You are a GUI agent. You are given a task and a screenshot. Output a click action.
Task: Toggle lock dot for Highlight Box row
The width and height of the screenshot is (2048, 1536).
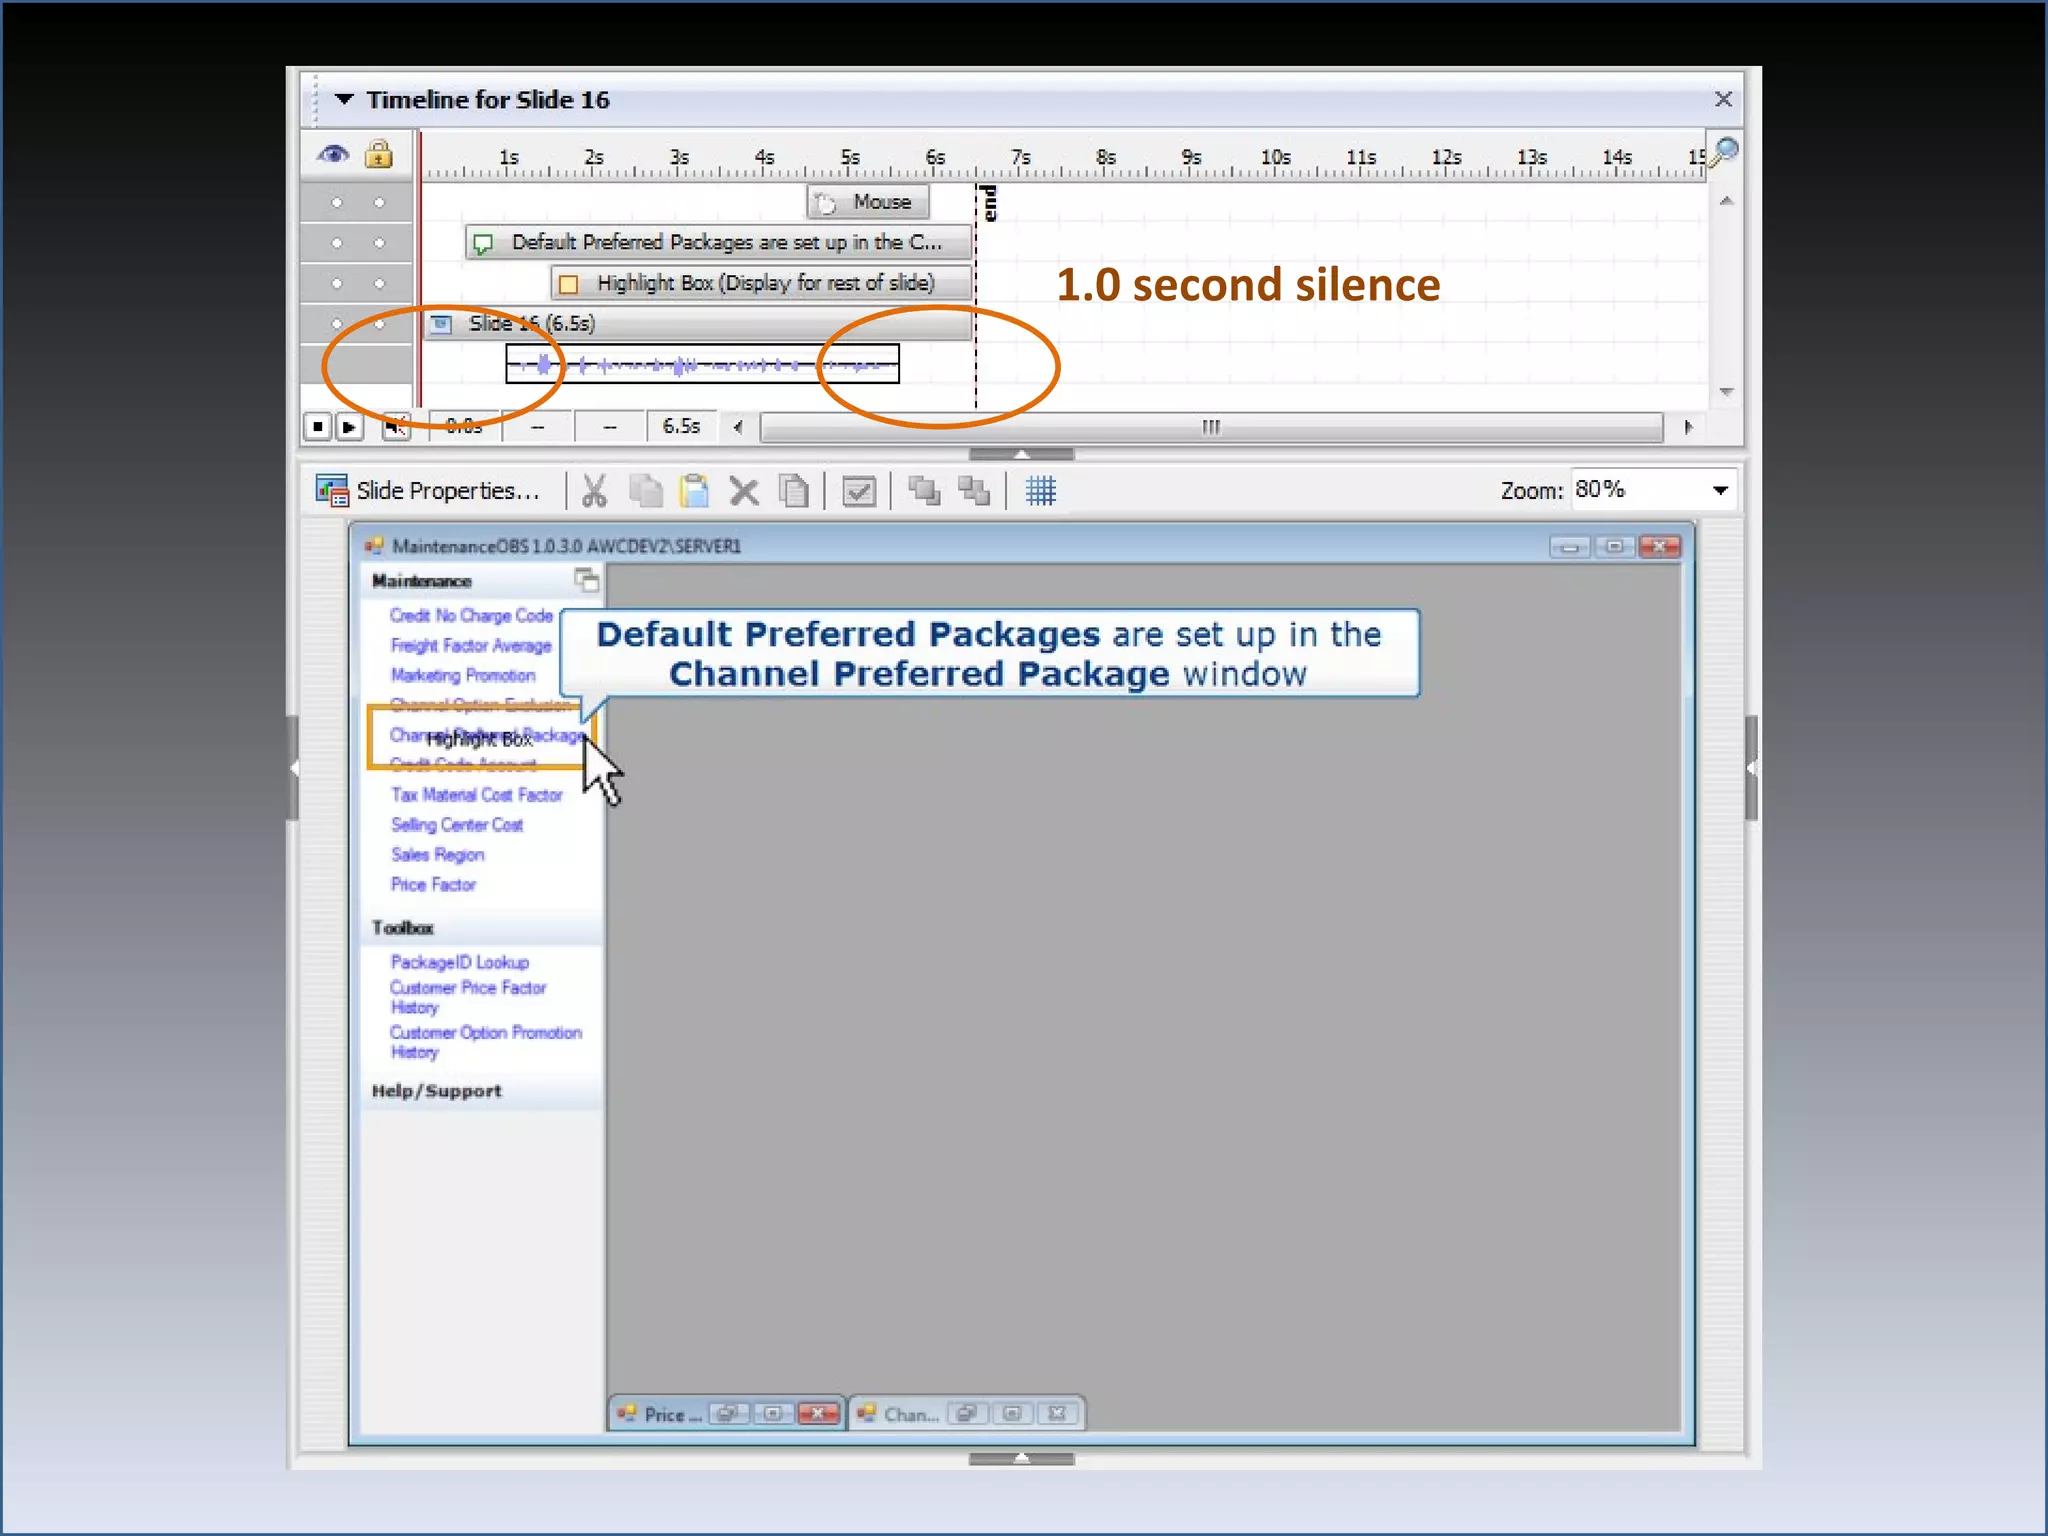pos(379,284)
